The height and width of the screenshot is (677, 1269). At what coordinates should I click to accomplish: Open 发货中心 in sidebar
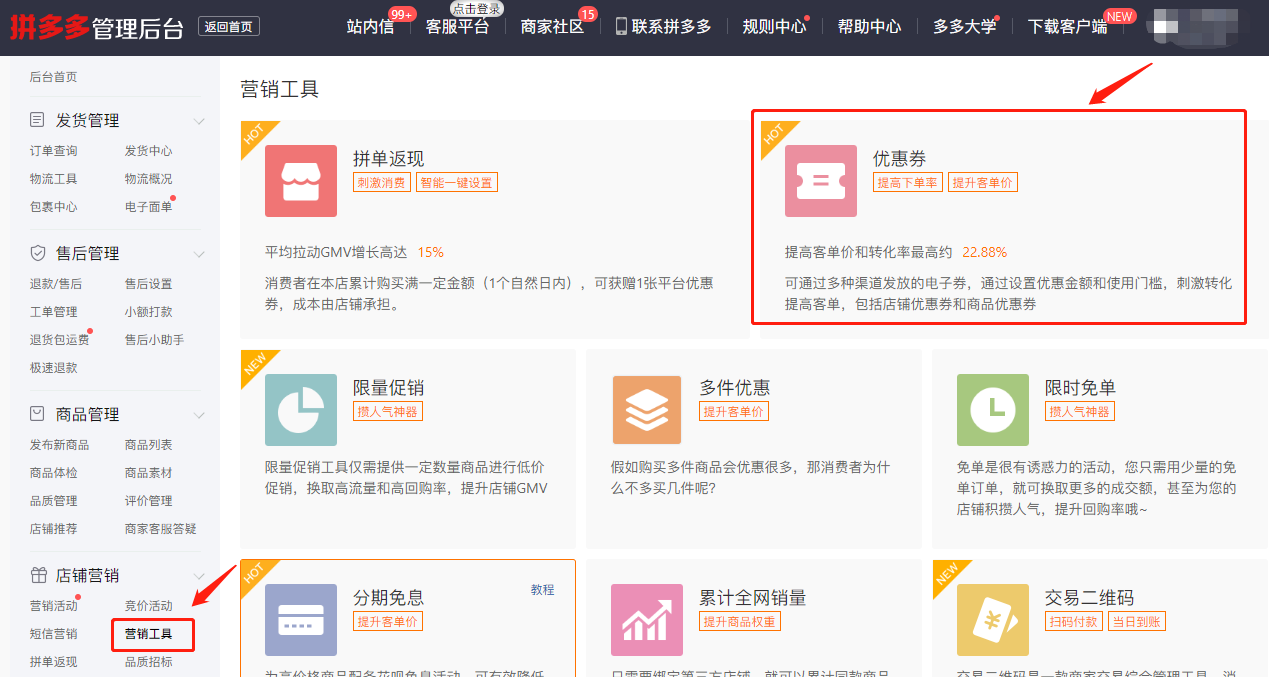pos(148,151)
